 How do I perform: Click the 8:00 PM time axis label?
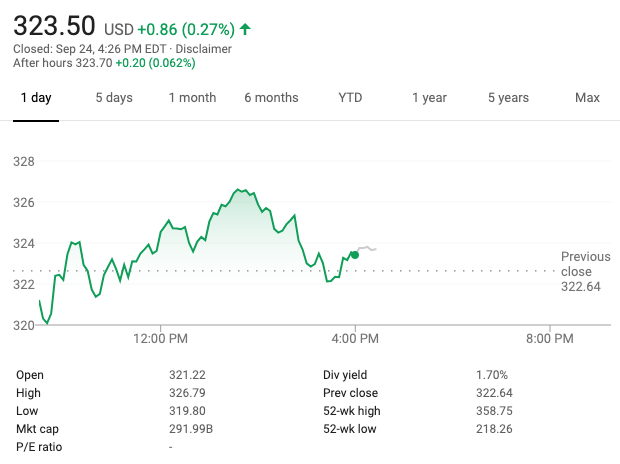[549, 339]
